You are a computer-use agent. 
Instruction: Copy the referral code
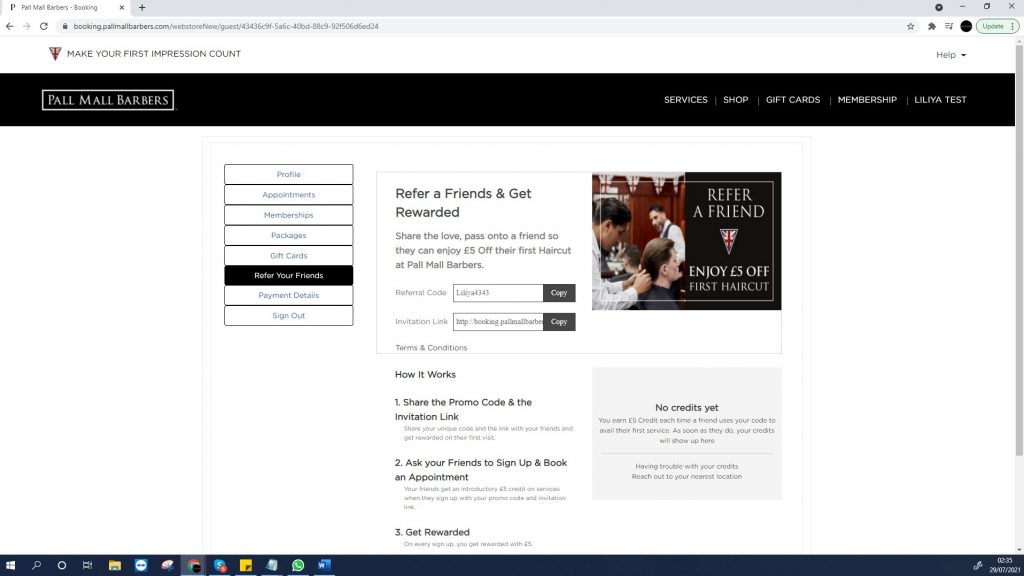click(559, 293)
